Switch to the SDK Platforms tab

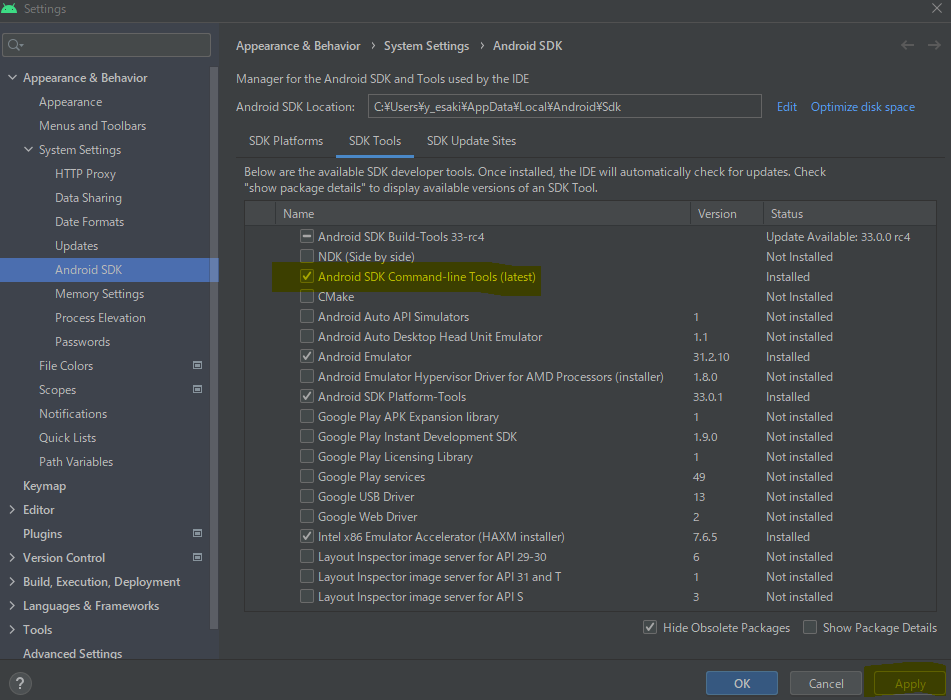[x=286, y=141]
